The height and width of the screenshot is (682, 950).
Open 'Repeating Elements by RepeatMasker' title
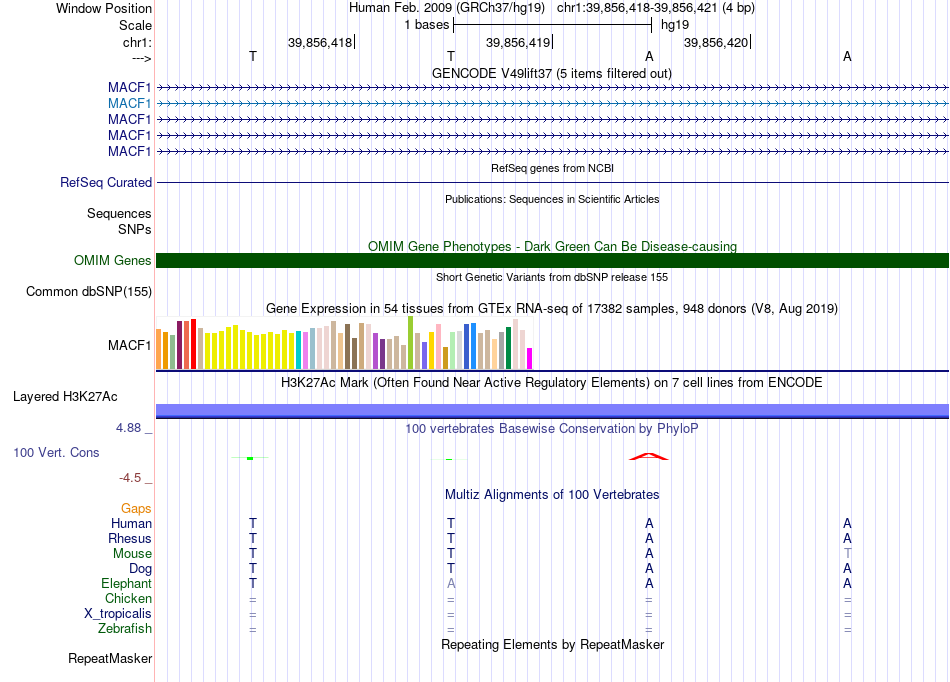click(x=552, y=644)
